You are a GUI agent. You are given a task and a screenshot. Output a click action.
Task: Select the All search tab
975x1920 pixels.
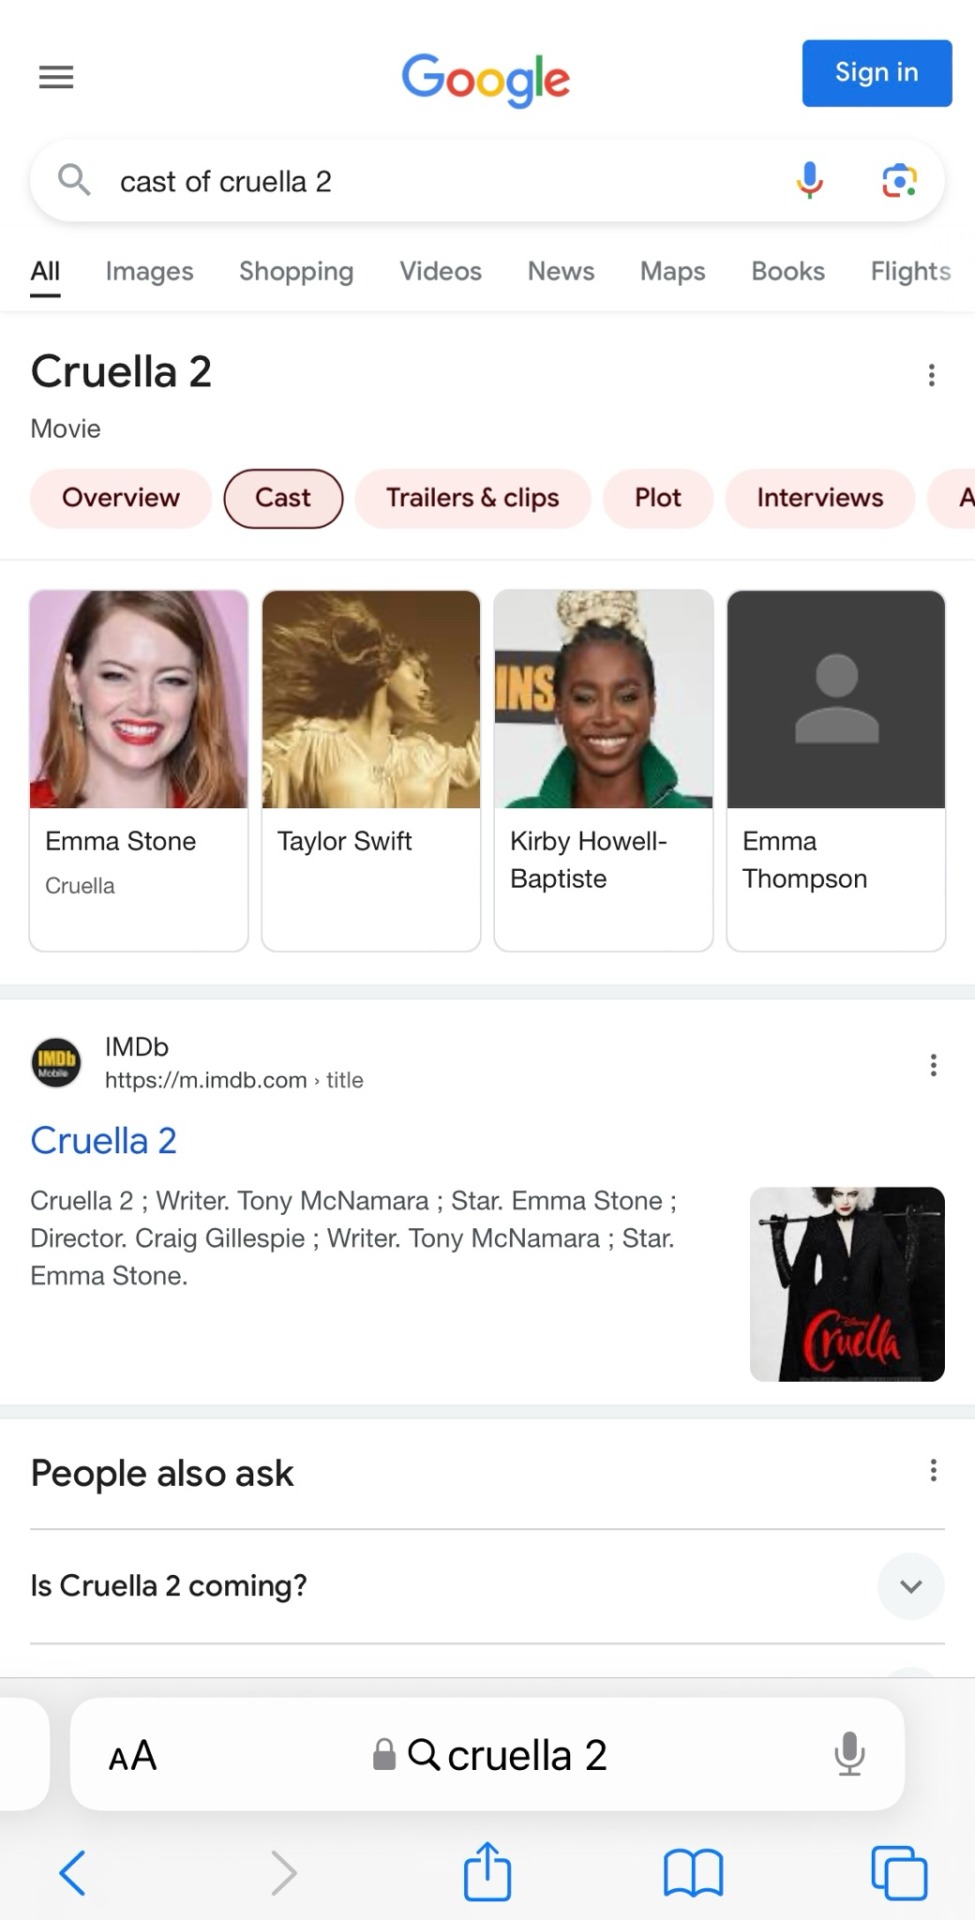pos(45,271)
